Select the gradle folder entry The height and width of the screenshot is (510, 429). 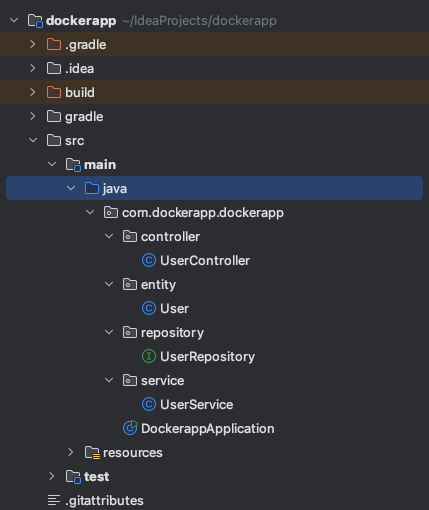[x=84, y=117]
